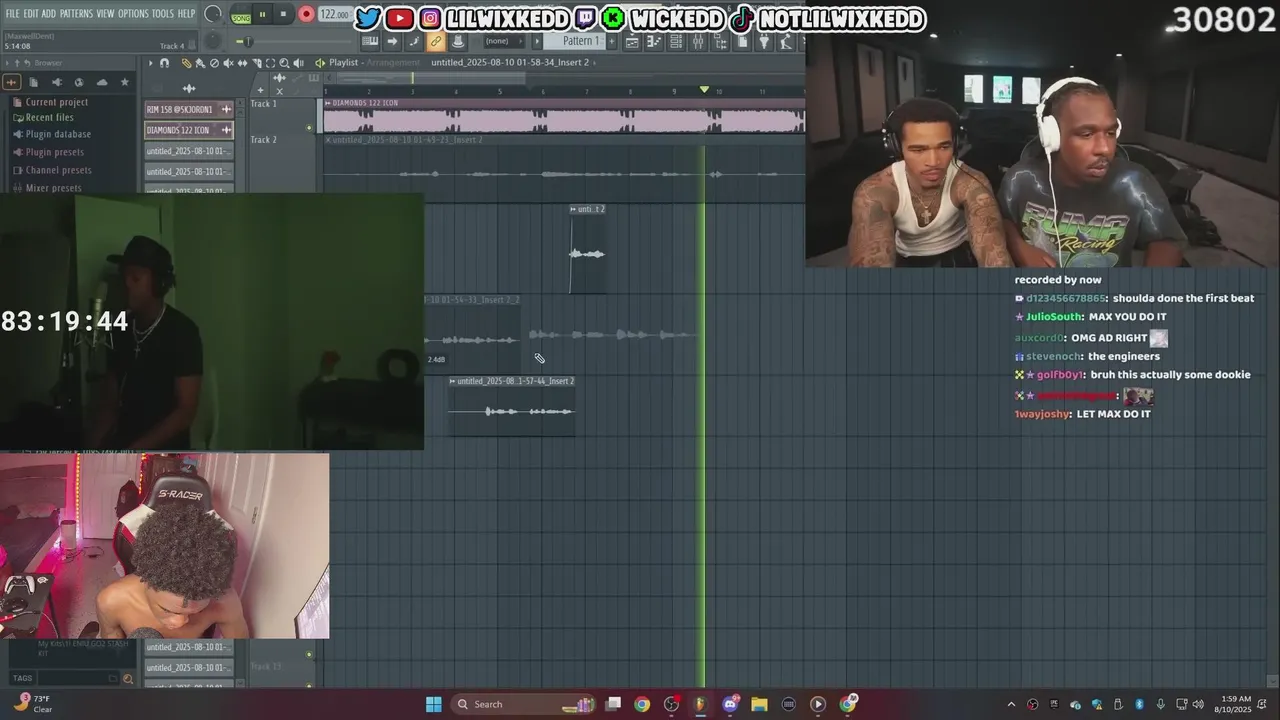The height and width of the screenshot is (720, 1280).
Task: Open the Mixer view toolbar icon
Action: point(697,41)
